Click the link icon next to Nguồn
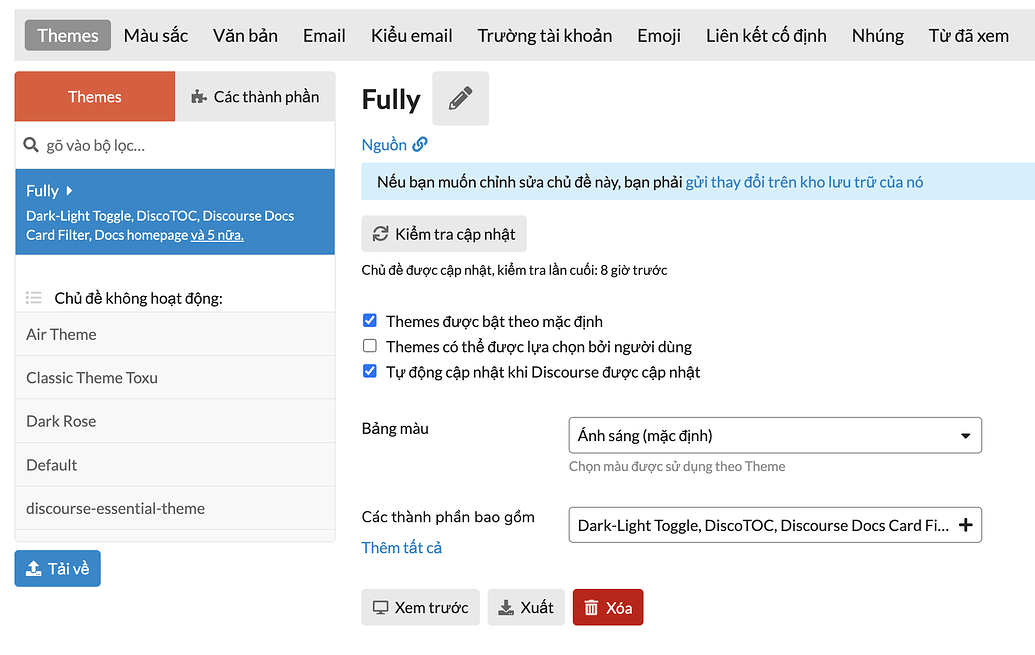 point(420,145)
